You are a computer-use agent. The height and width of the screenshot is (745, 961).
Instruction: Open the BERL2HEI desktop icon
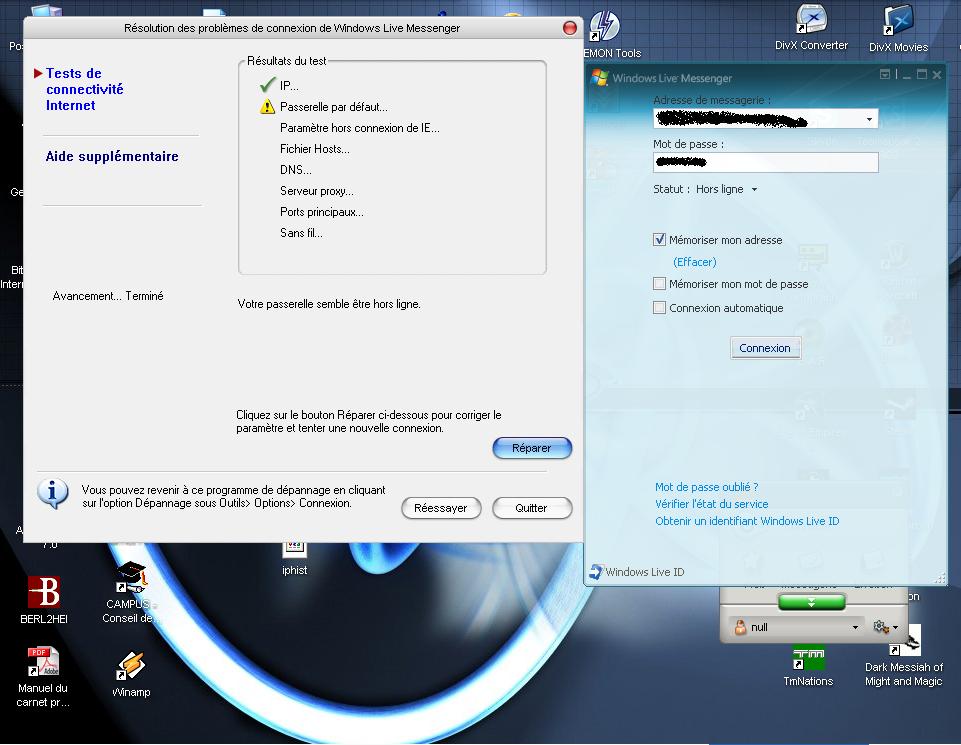[x=44, y=591]
